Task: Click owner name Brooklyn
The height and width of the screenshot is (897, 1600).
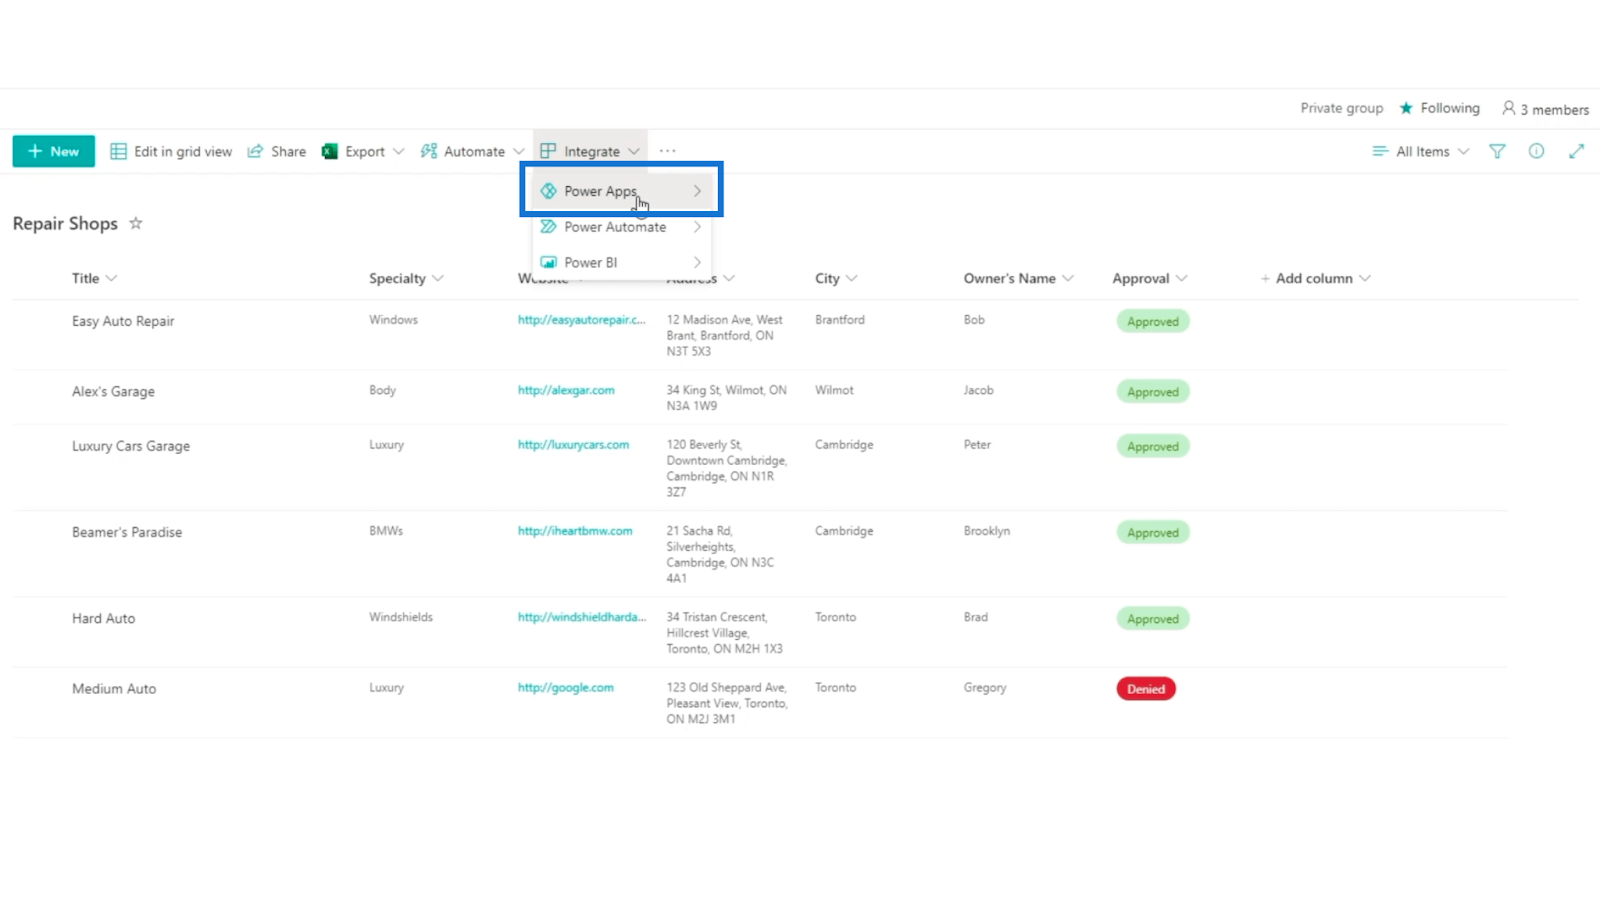Action: [x=987, y=531]
